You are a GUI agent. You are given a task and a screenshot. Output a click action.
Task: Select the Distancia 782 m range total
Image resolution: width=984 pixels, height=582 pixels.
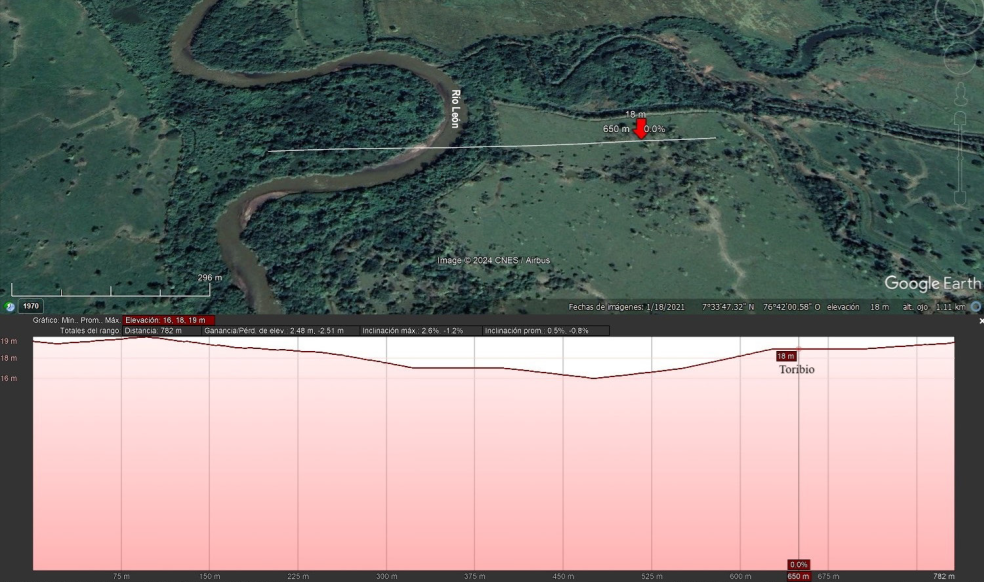click(162, 330)
